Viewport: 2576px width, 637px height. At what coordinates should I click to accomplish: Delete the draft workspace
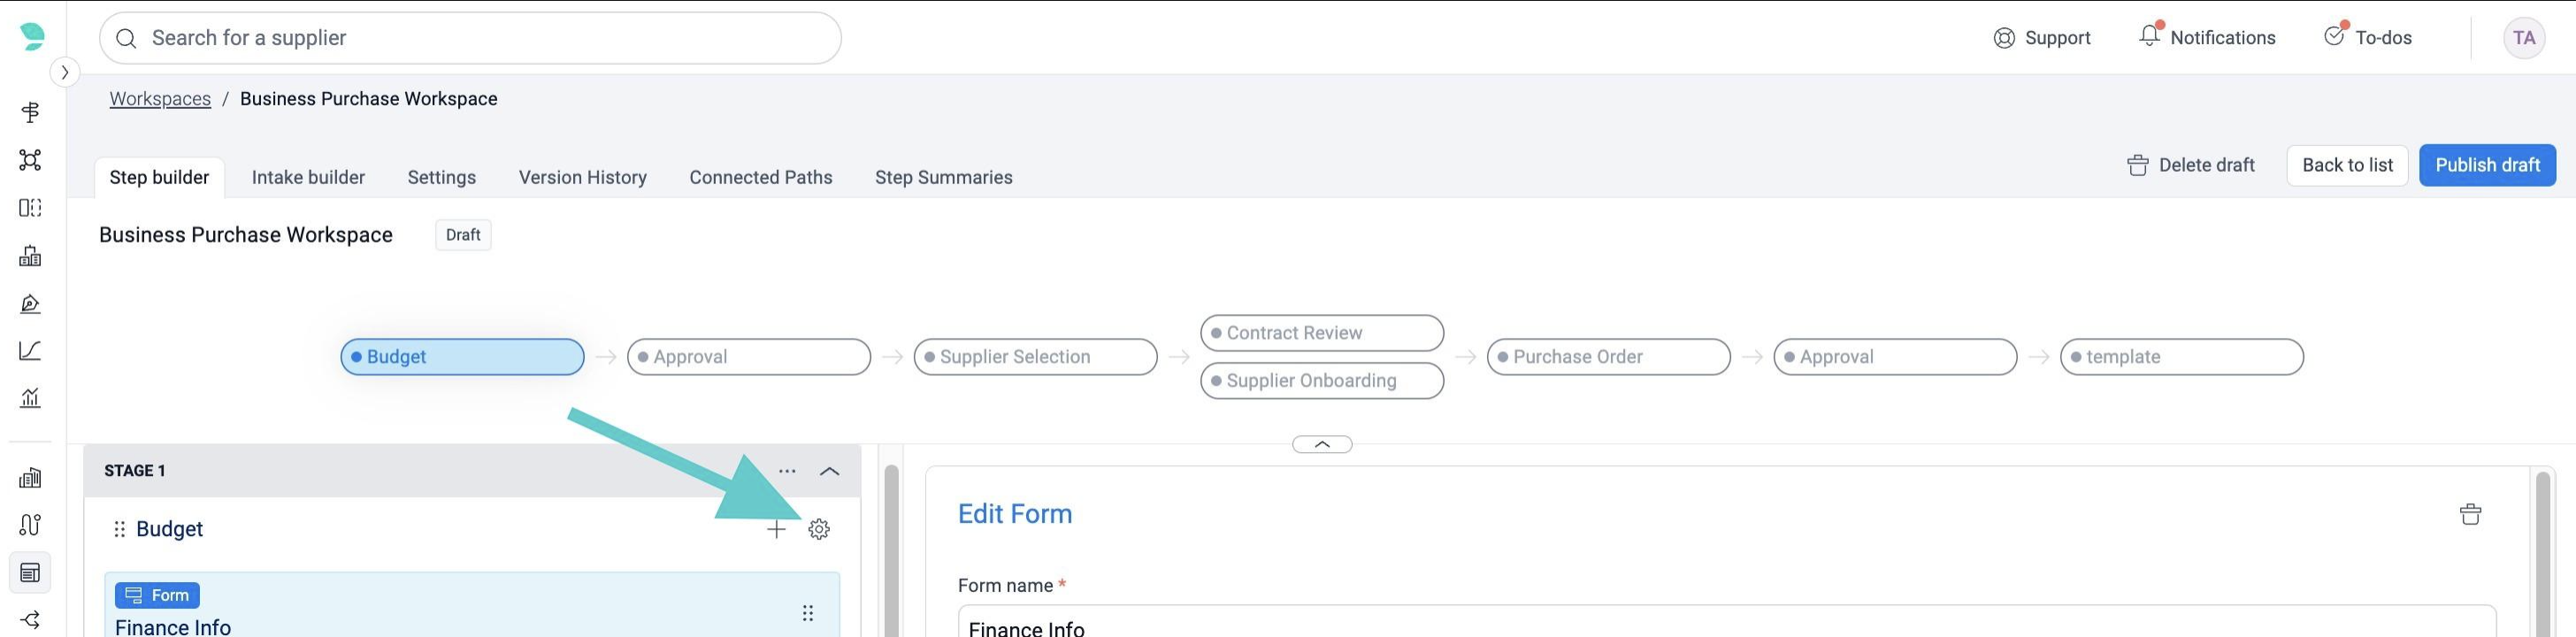pos(2190,165)
